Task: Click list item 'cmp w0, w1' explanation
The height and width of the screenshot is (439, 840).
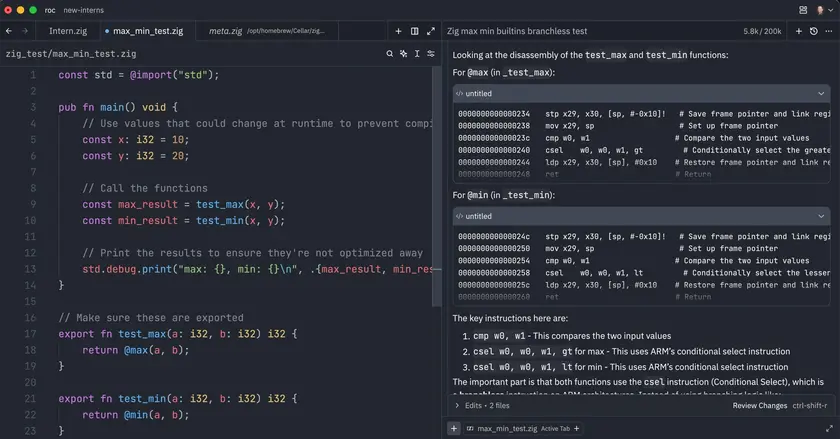Action: pos(572,336)
